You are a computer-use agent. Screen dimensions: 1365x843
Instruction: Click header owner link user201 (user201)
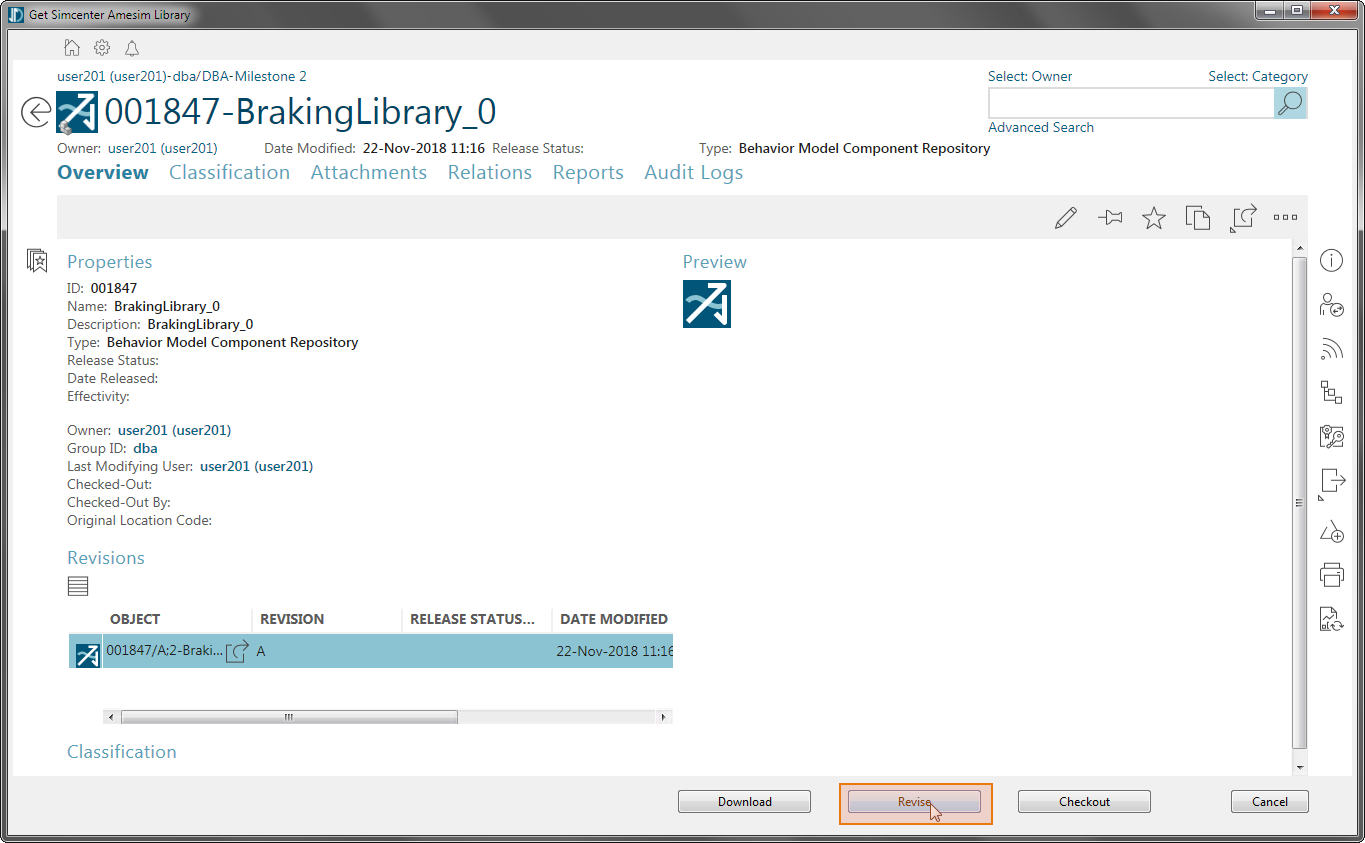click(163, 148)
